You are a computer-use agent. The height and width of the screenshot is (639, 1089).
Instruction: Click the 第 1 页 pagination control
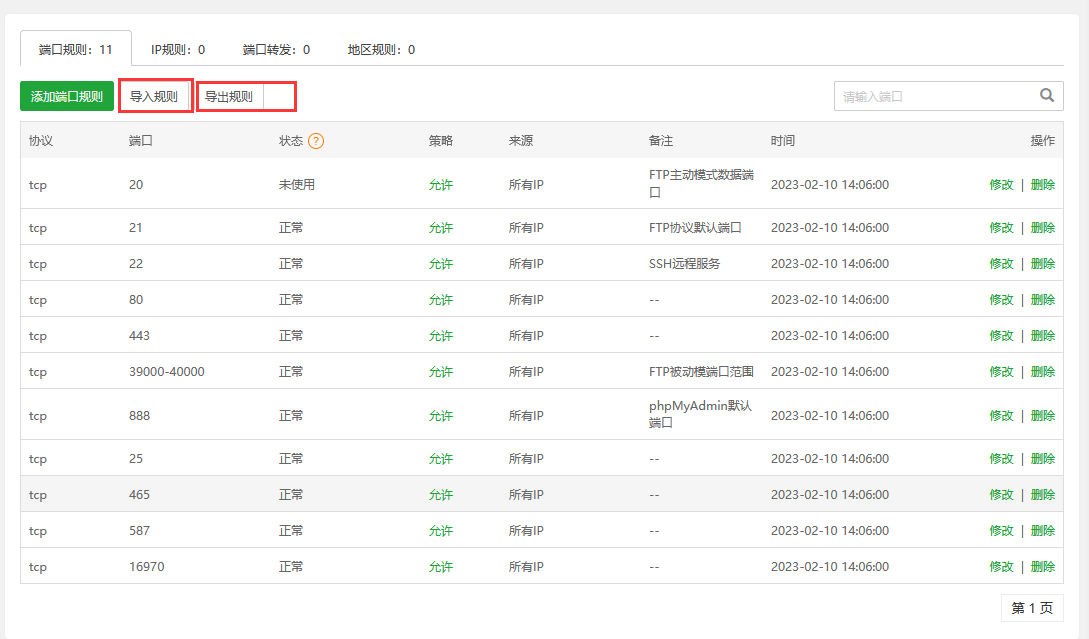1031,607
